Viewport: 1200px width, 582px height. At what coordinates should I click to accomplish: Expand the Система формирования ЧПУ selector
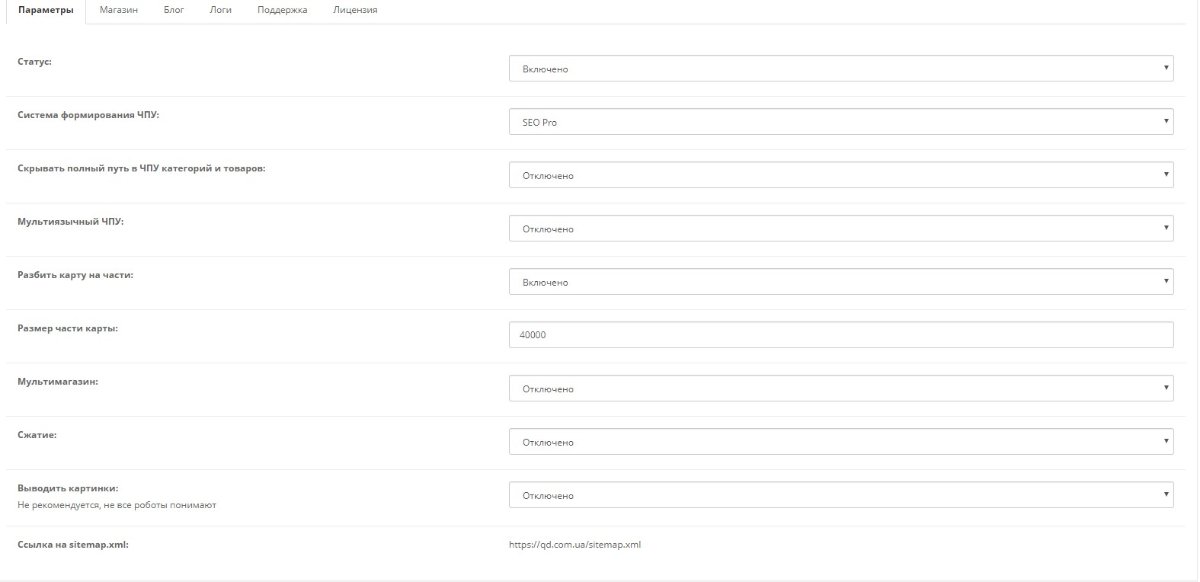tap(841, 122)
